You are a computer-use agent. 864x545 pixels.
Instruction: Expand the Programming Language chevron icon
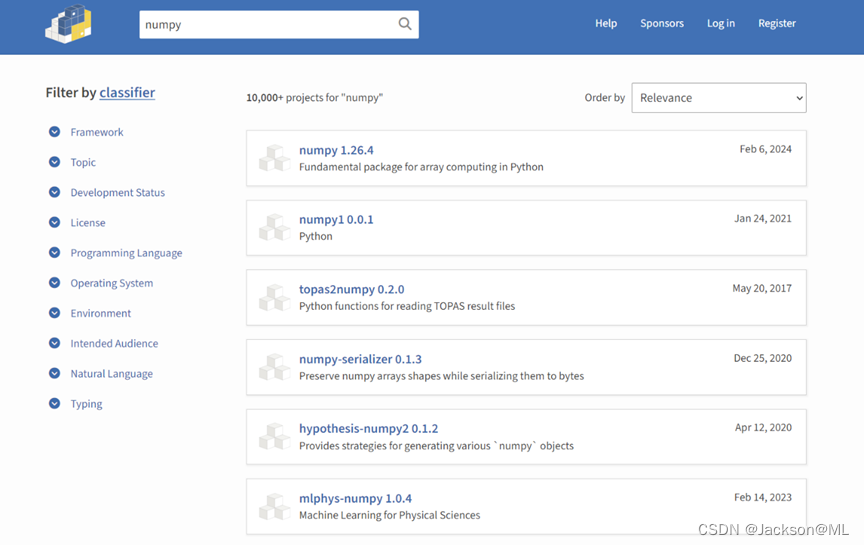coord(55,252)
